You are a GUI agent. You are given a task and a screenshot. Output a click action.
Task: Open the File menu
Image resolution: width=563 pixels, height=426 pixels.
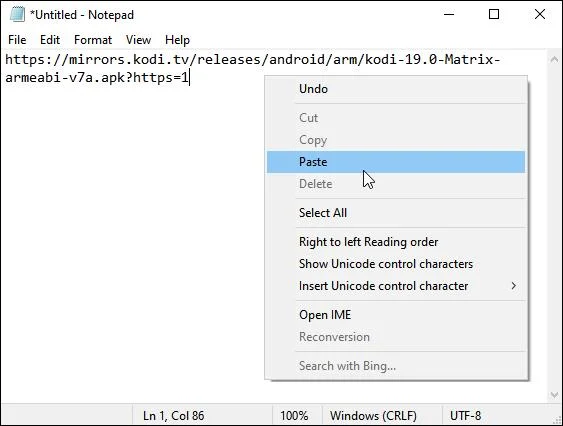coord(17,40)
